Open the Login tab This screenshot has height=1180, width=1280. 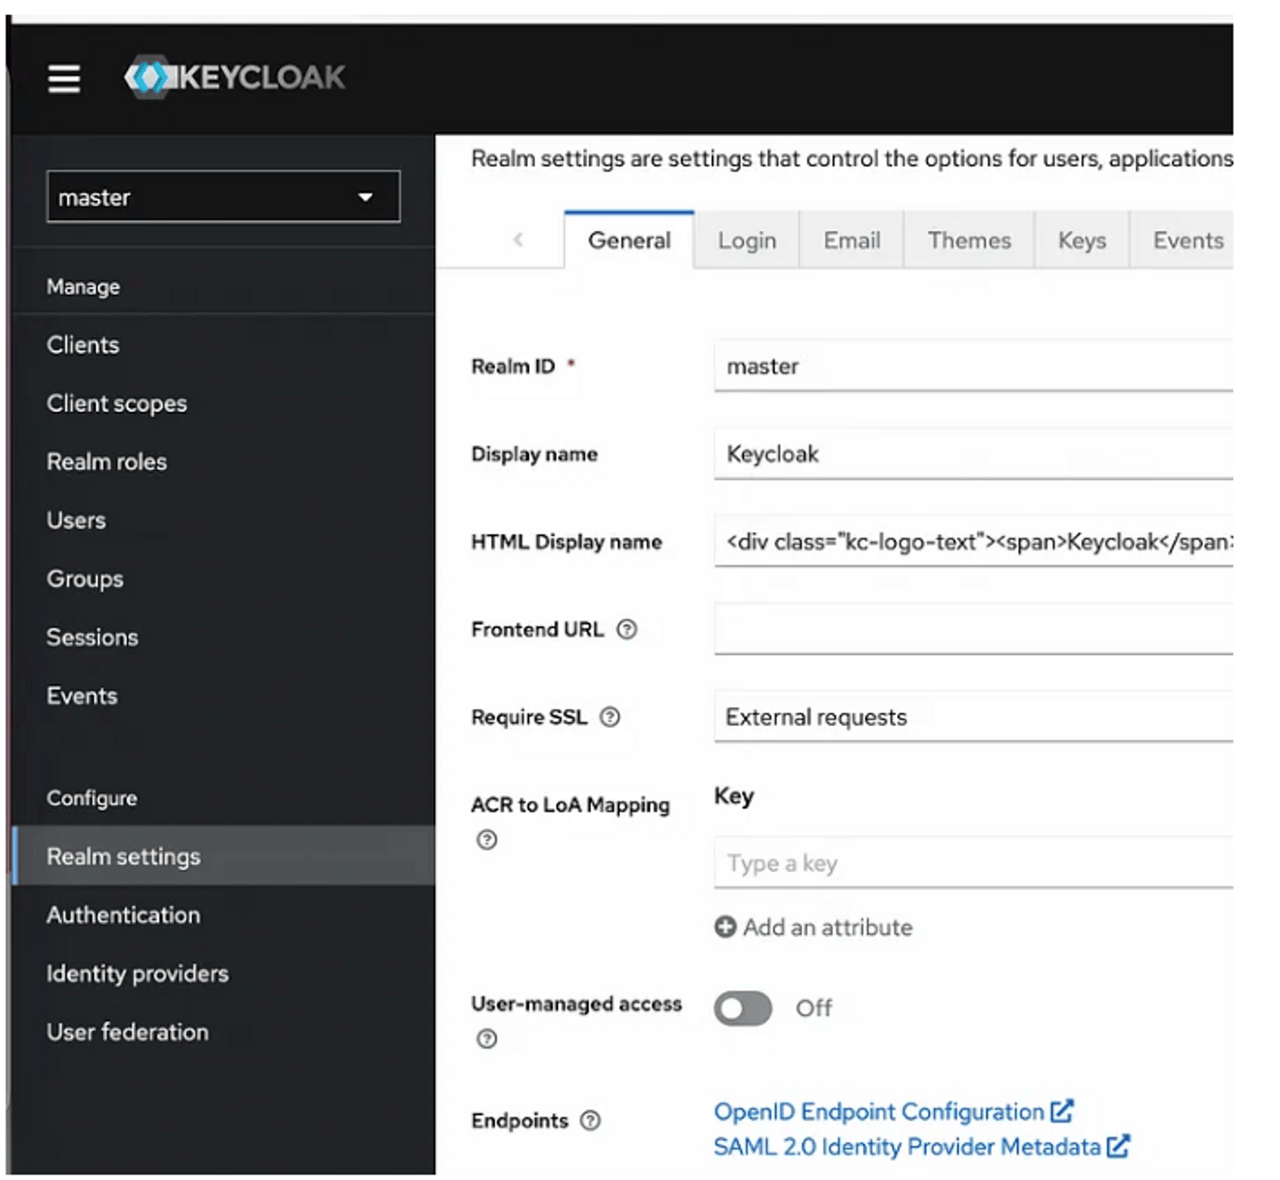(x=746, y=240)
